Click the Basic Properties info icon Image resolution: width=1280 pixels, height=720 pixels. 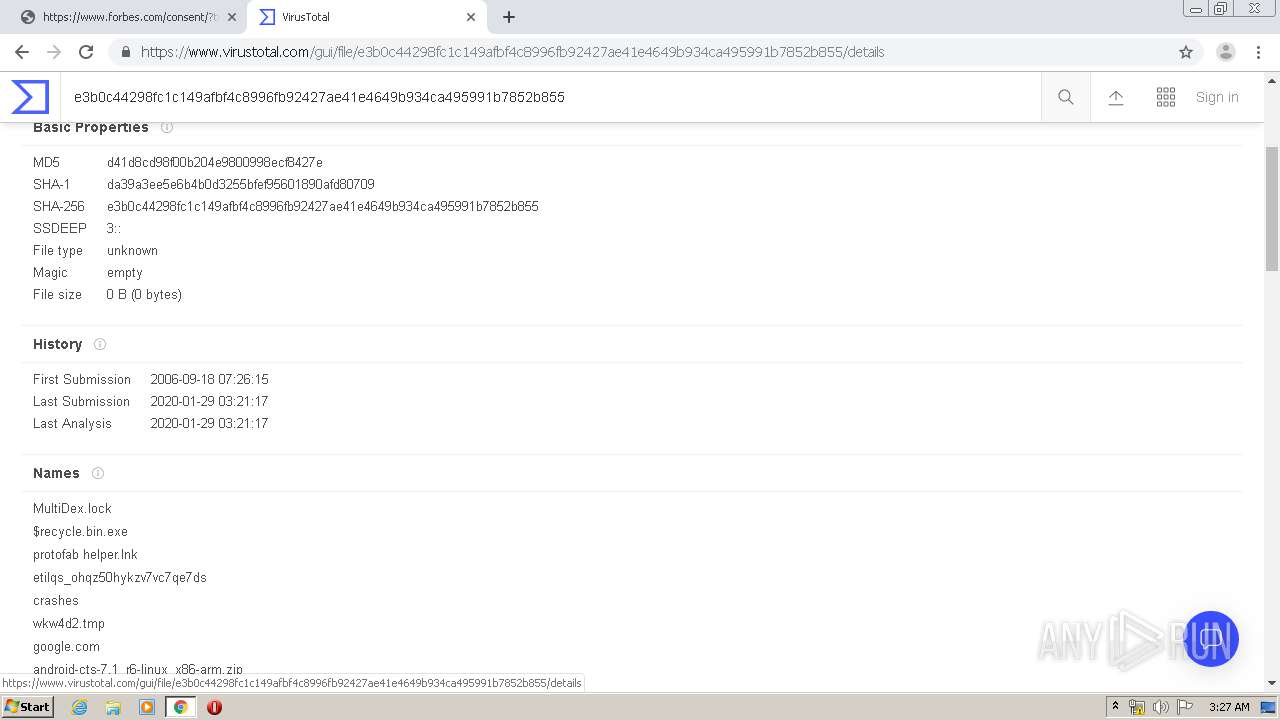(x=167, y=127)
